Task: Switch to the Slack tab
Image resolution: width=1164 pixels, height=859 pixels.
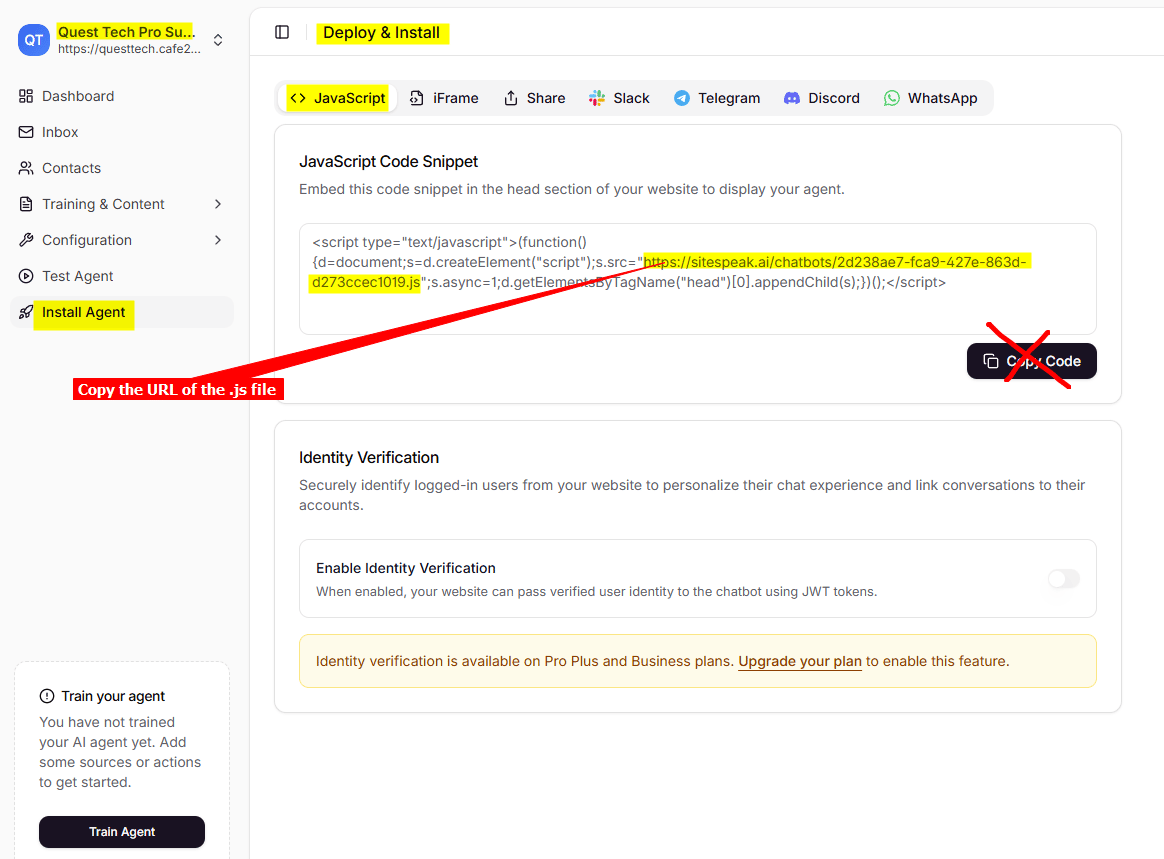Action: tap(619, 98)
